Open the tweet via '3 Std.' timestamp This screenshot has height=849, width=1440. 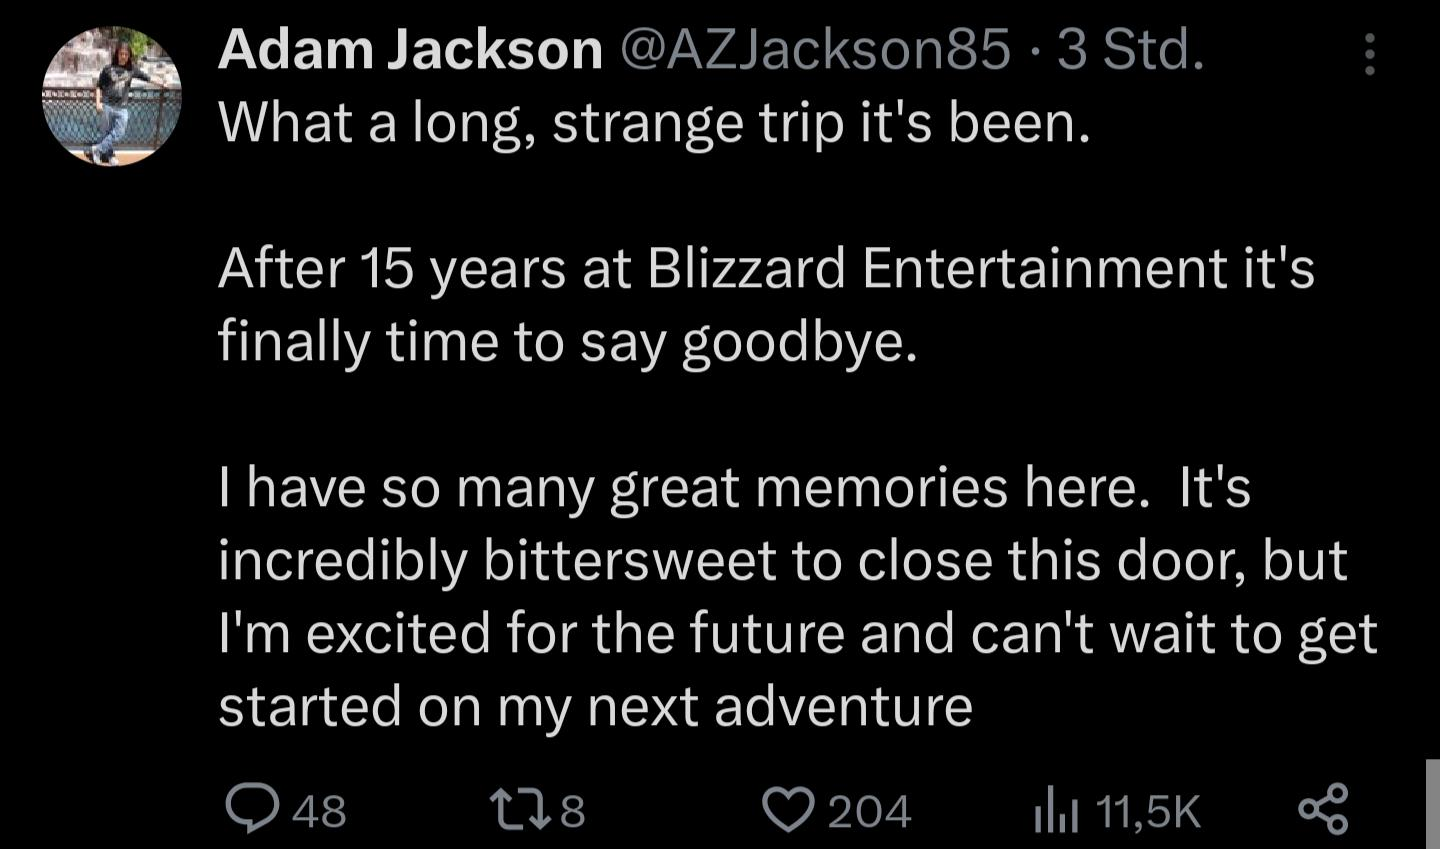(1131, 50)
